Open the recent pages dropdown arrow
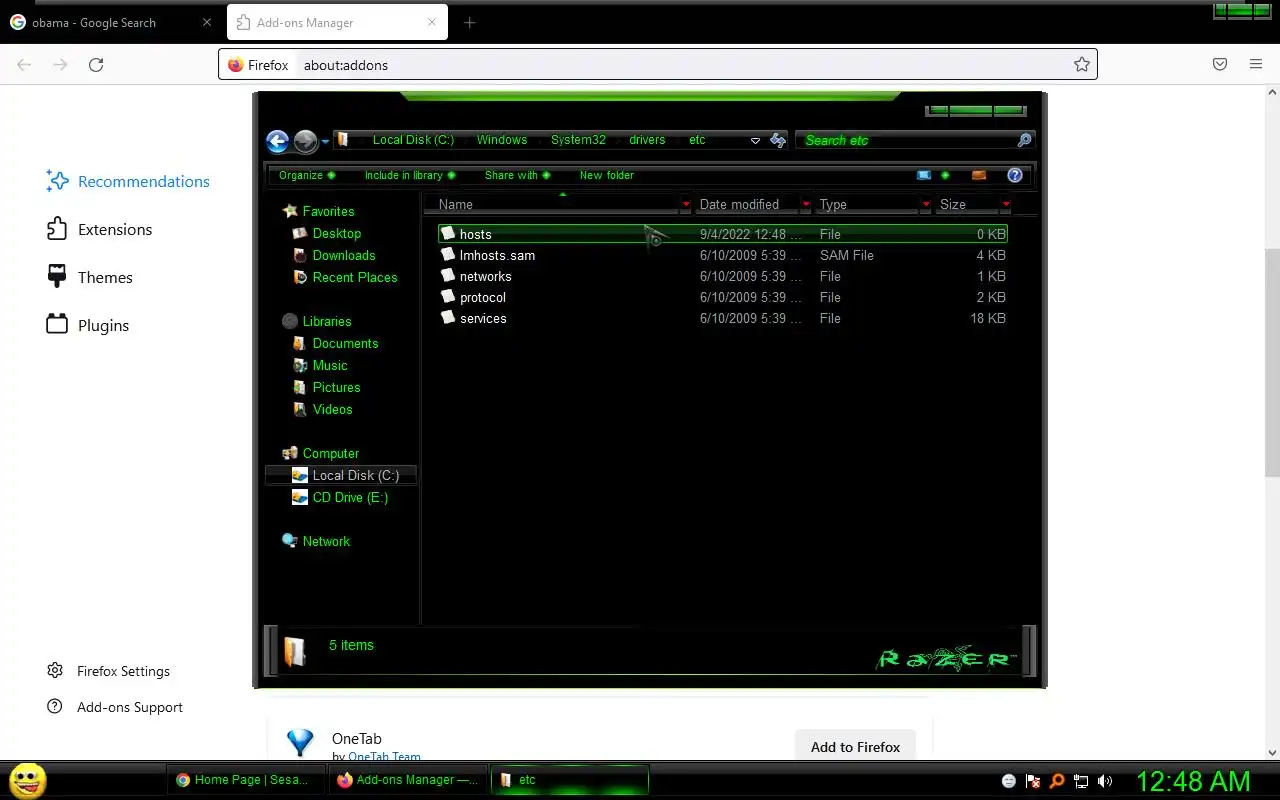1280x800 pixels. [325, 142]
